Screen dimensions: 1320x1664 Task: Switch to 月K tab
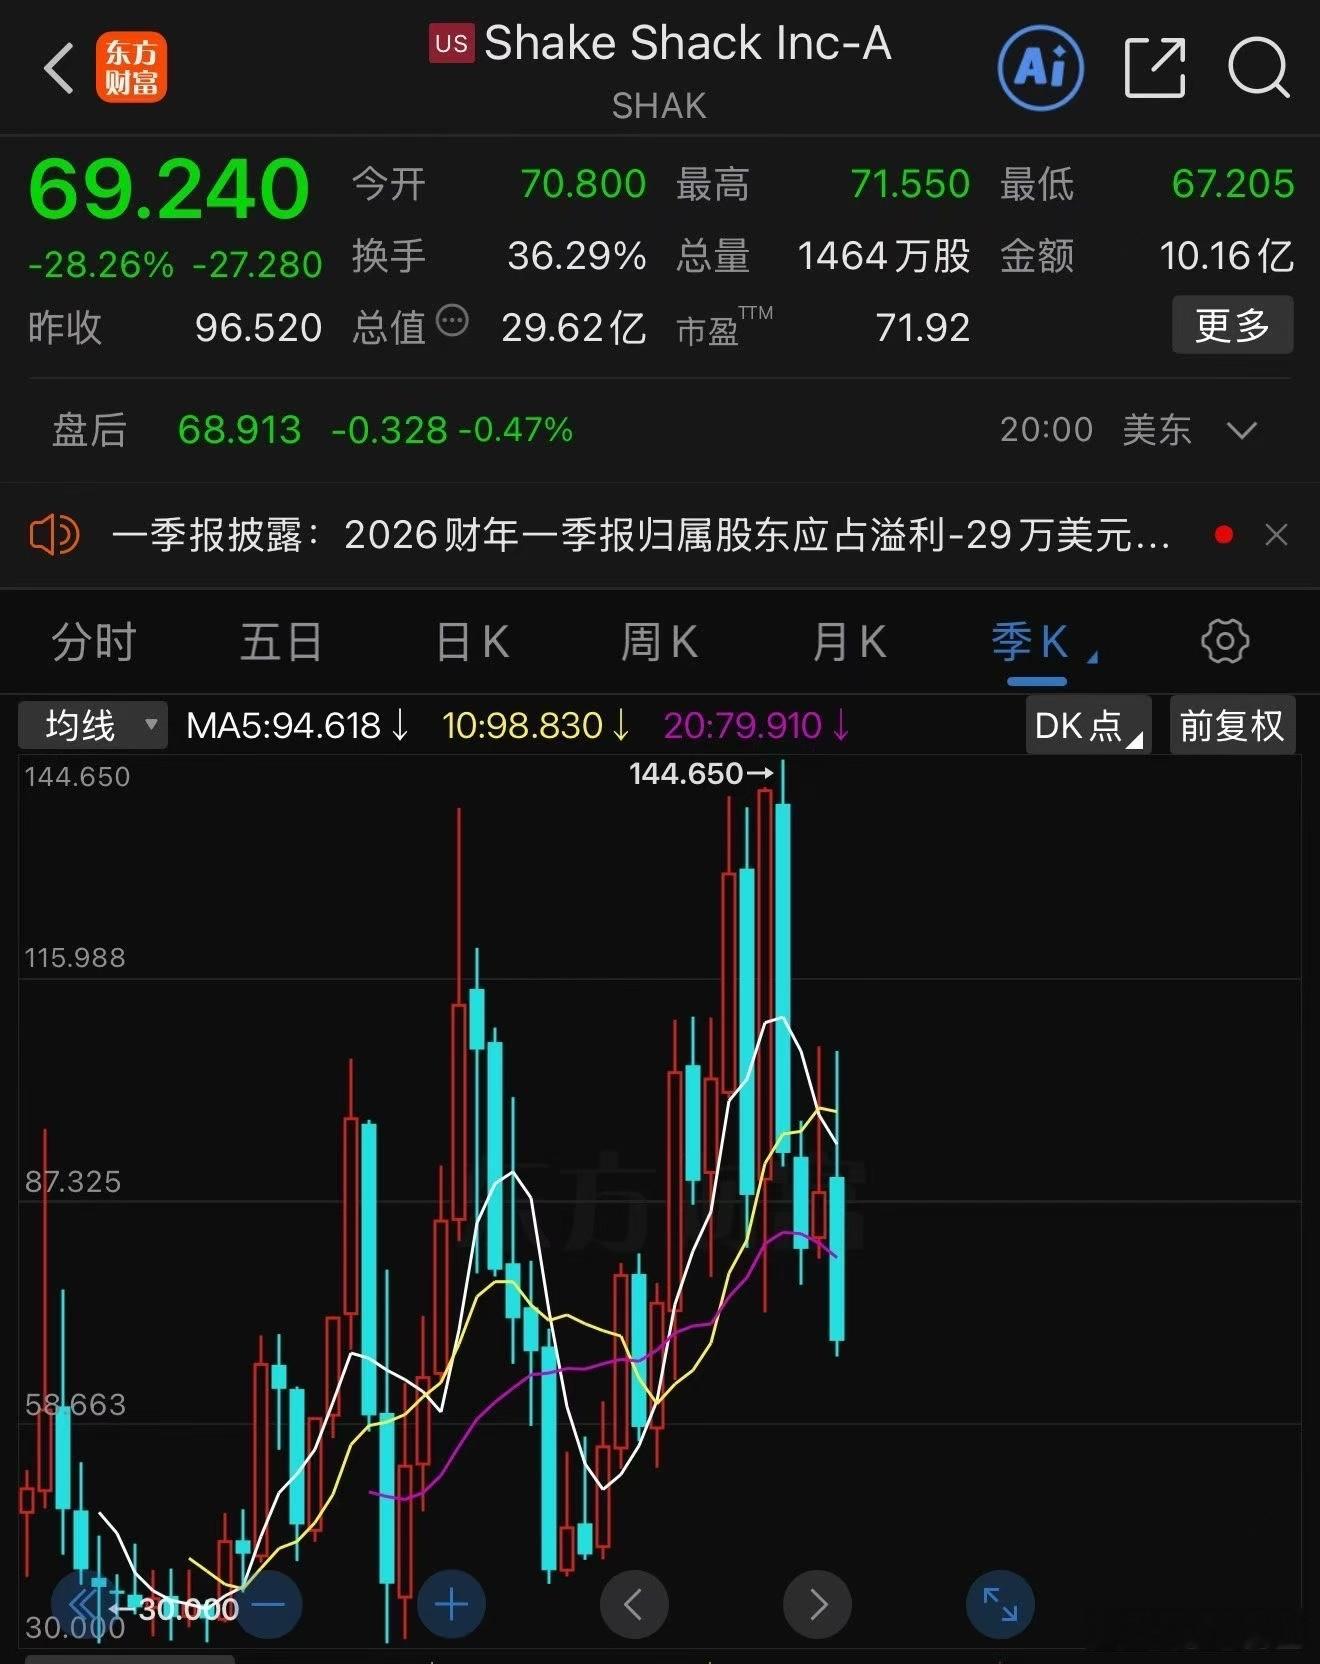(x=849, y=642)
